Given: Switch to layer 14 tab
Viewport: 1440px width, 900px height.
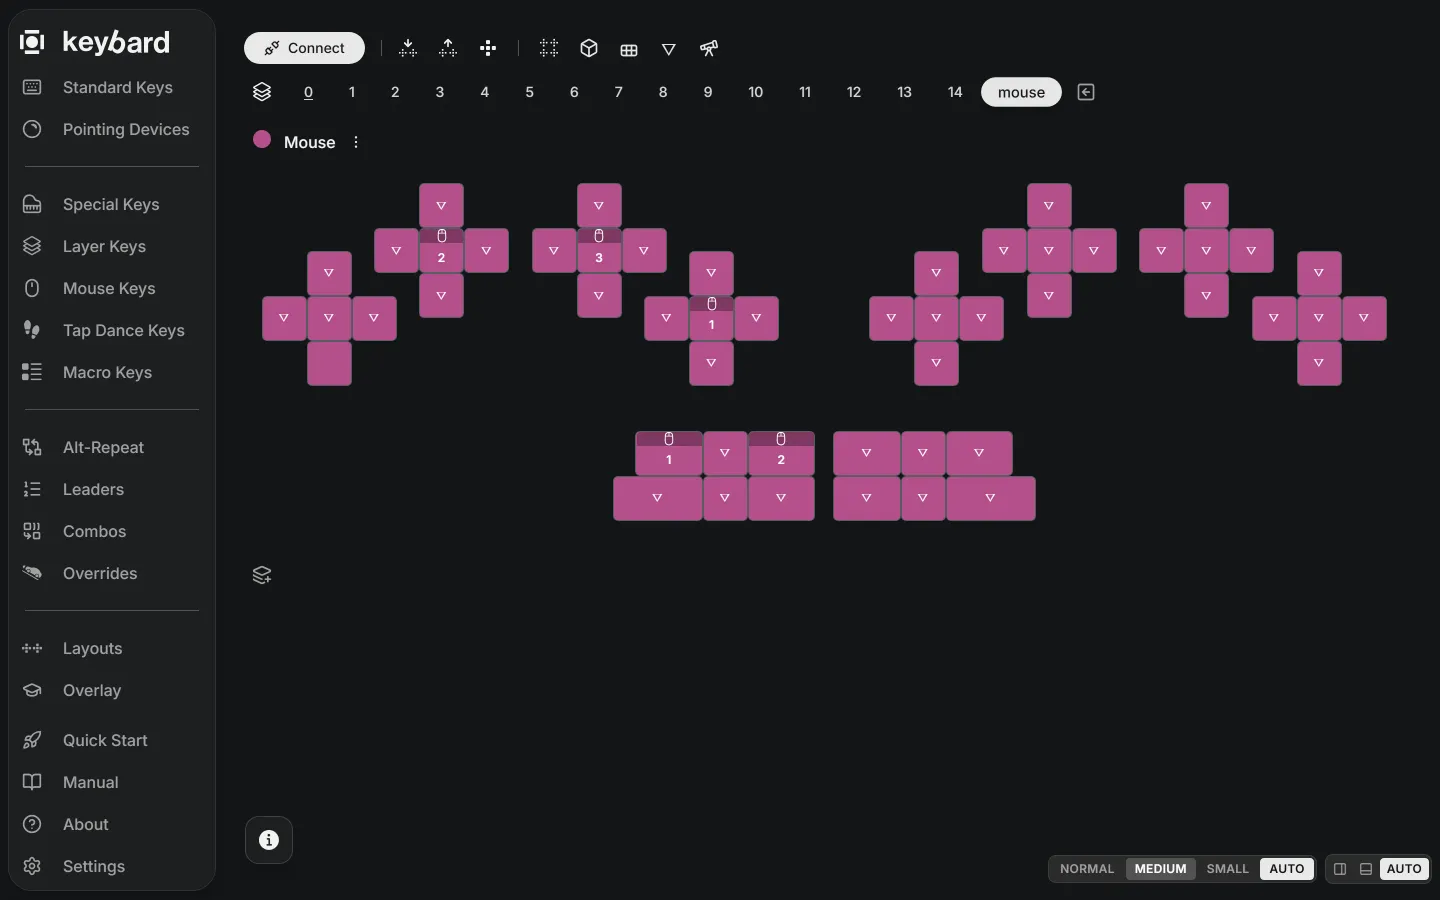Looking at the screenshot, I should 955,92.
